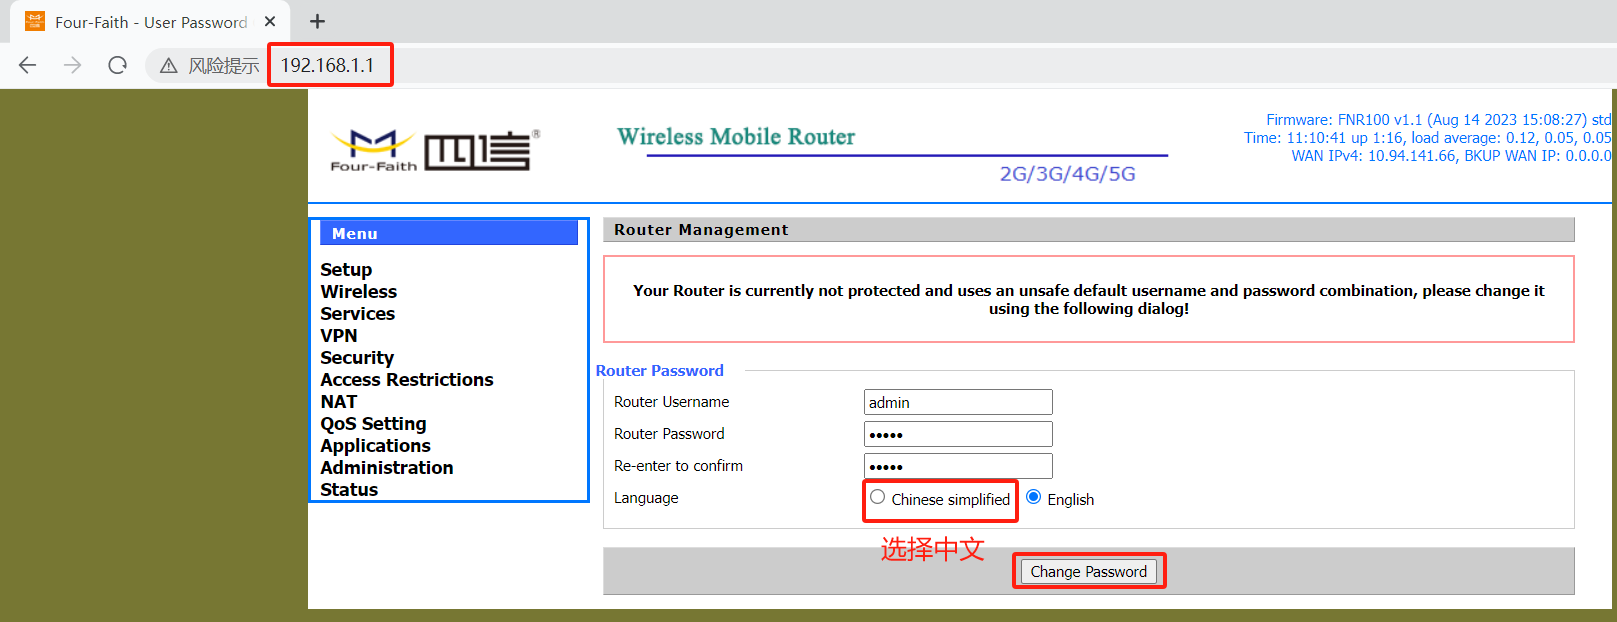The height and width of the screenshot is (622, 1617).
Task: Click the Router Management header
Action: [x=1088, y=230]
